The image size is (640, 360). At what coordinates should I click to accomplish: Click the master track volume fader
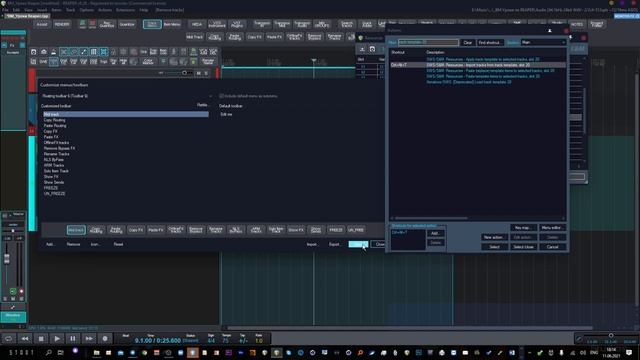(7, 258)
